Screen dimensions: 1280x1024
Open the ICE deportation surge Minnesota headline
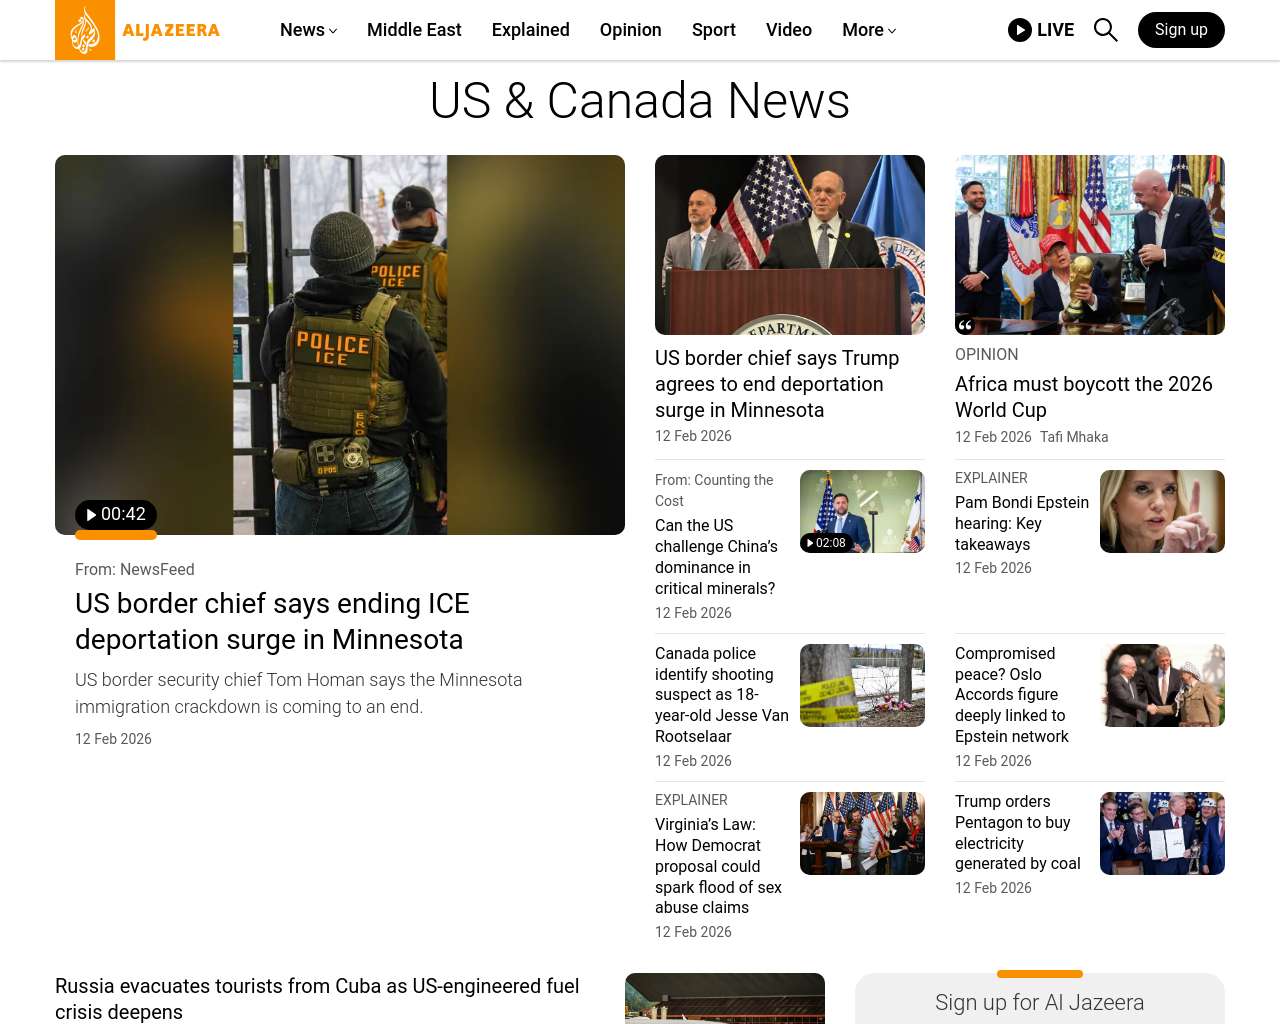(x=272, y=621)
